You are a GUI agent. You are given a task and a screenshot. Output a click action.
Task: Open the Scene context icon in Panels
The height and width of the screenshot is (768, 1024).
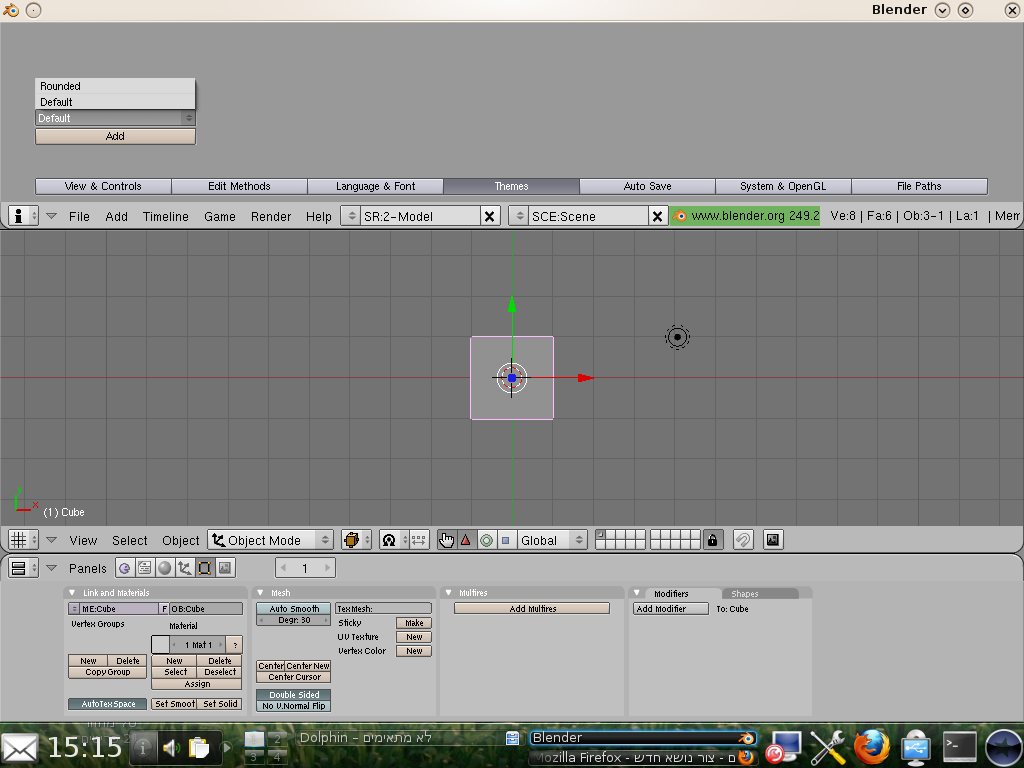pos(225,568)
